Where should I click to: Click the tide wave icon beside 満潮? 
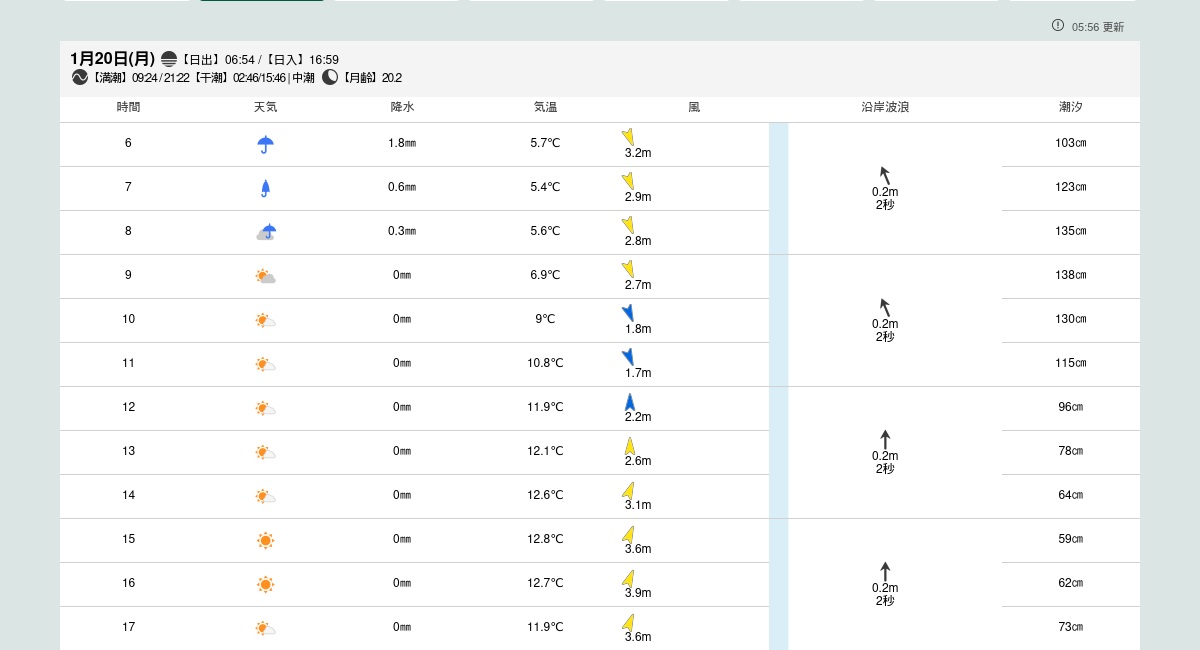point(80,77)
